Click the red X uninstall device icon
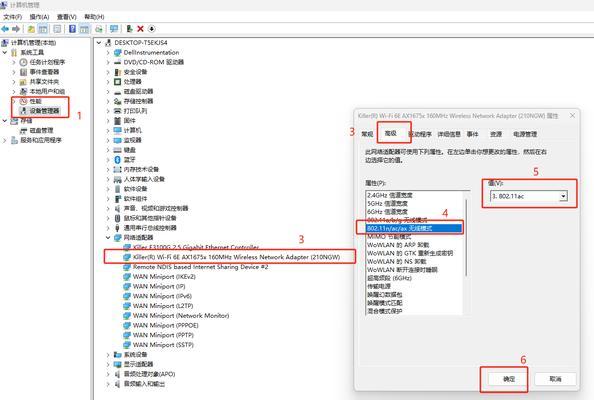 (x=140, y=29)
